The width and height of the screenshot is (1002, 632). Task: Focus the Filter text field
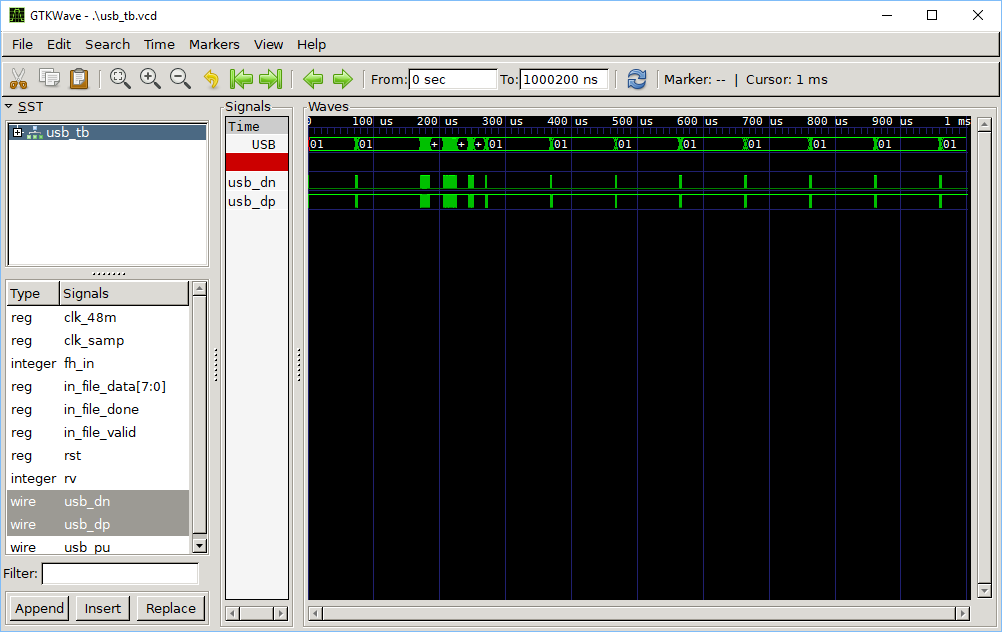tap(120, 574)
